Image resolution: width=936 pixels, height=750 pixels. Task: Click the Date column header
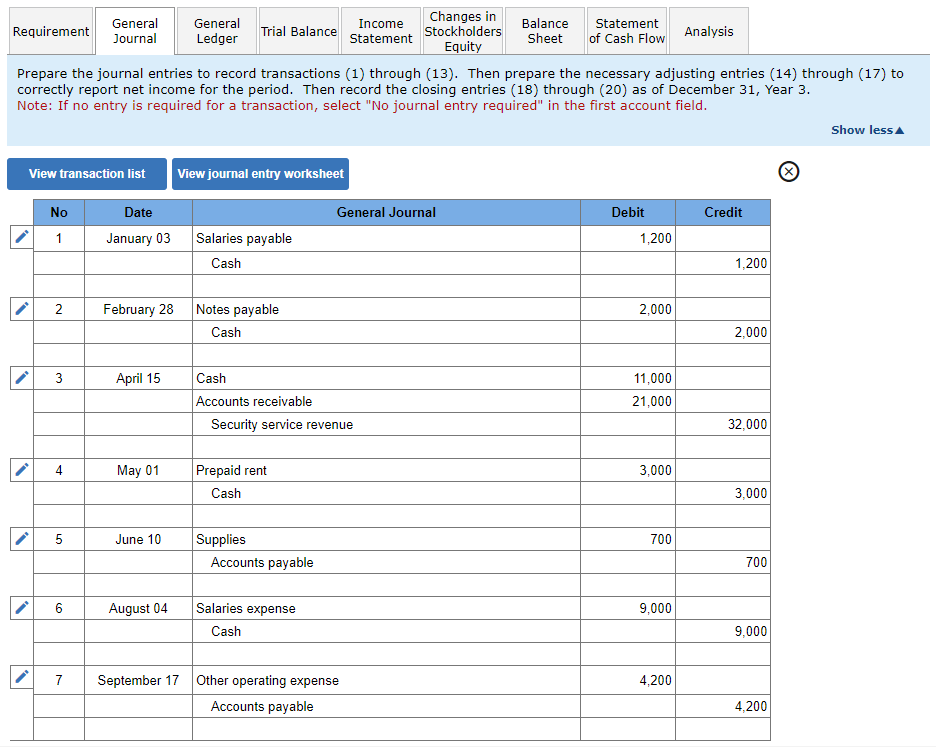click(138, 213)
